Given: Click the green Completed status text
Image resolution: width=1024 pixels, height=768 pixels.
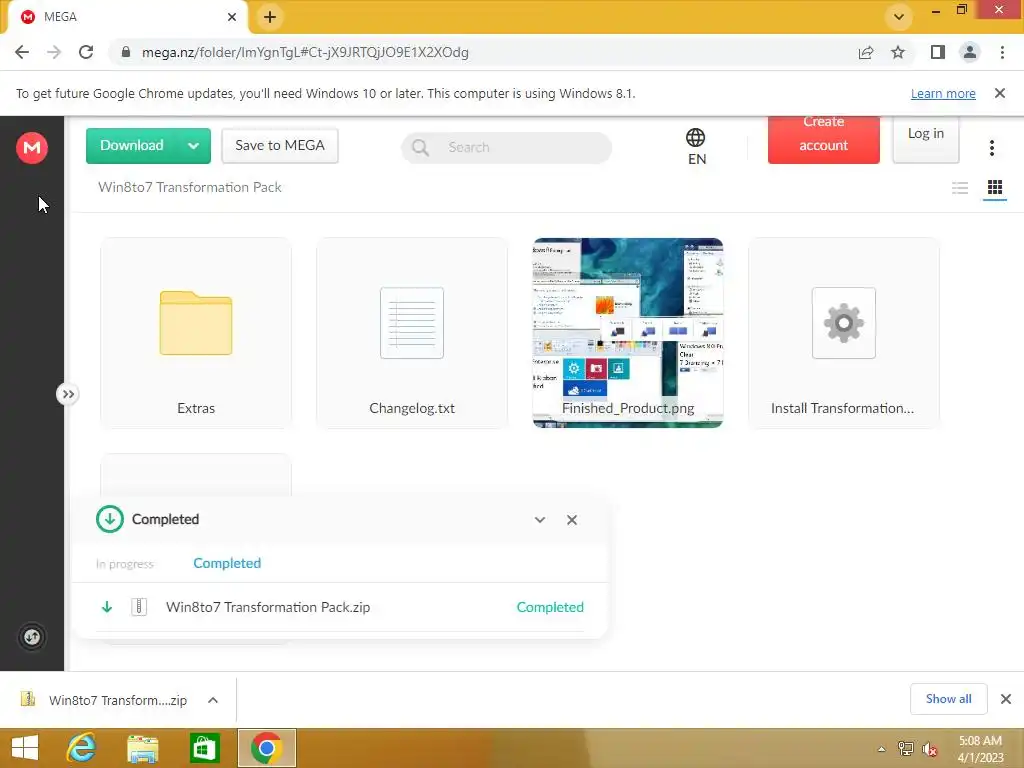Looking at the screenshot, I should click(550, 607).
